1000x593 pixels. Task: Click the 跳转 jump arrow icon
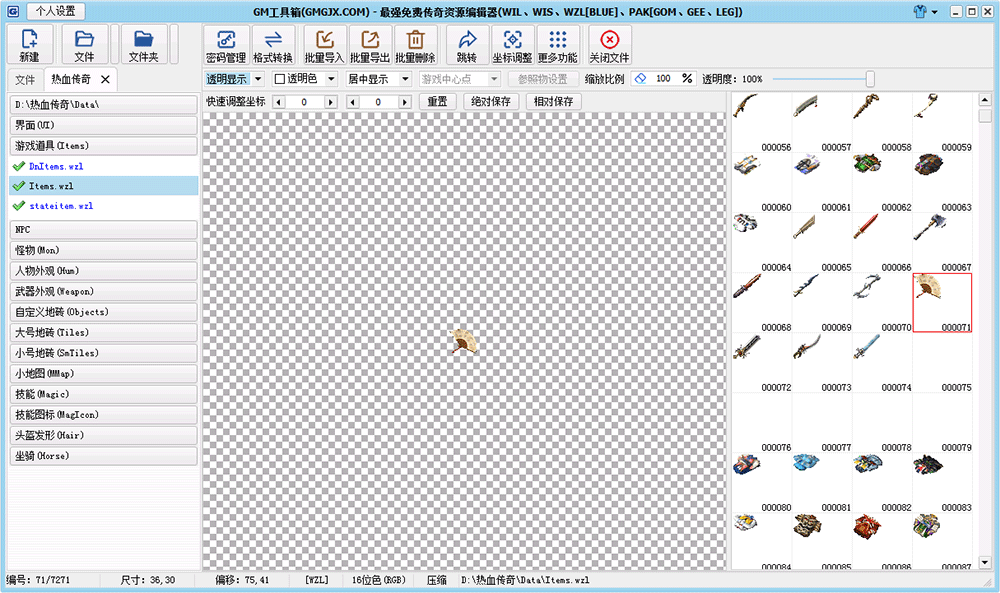[467, 45]
